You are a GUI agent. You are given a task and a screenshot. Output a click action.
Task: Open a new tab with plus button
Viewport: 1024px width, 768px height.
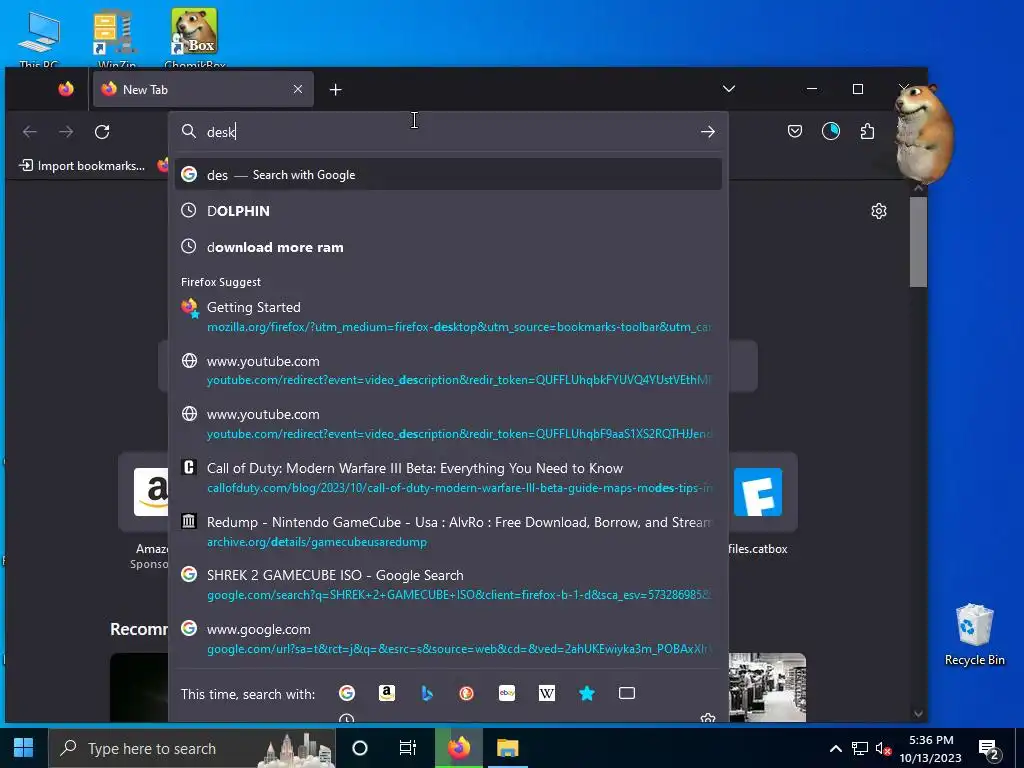click(336, 89)
